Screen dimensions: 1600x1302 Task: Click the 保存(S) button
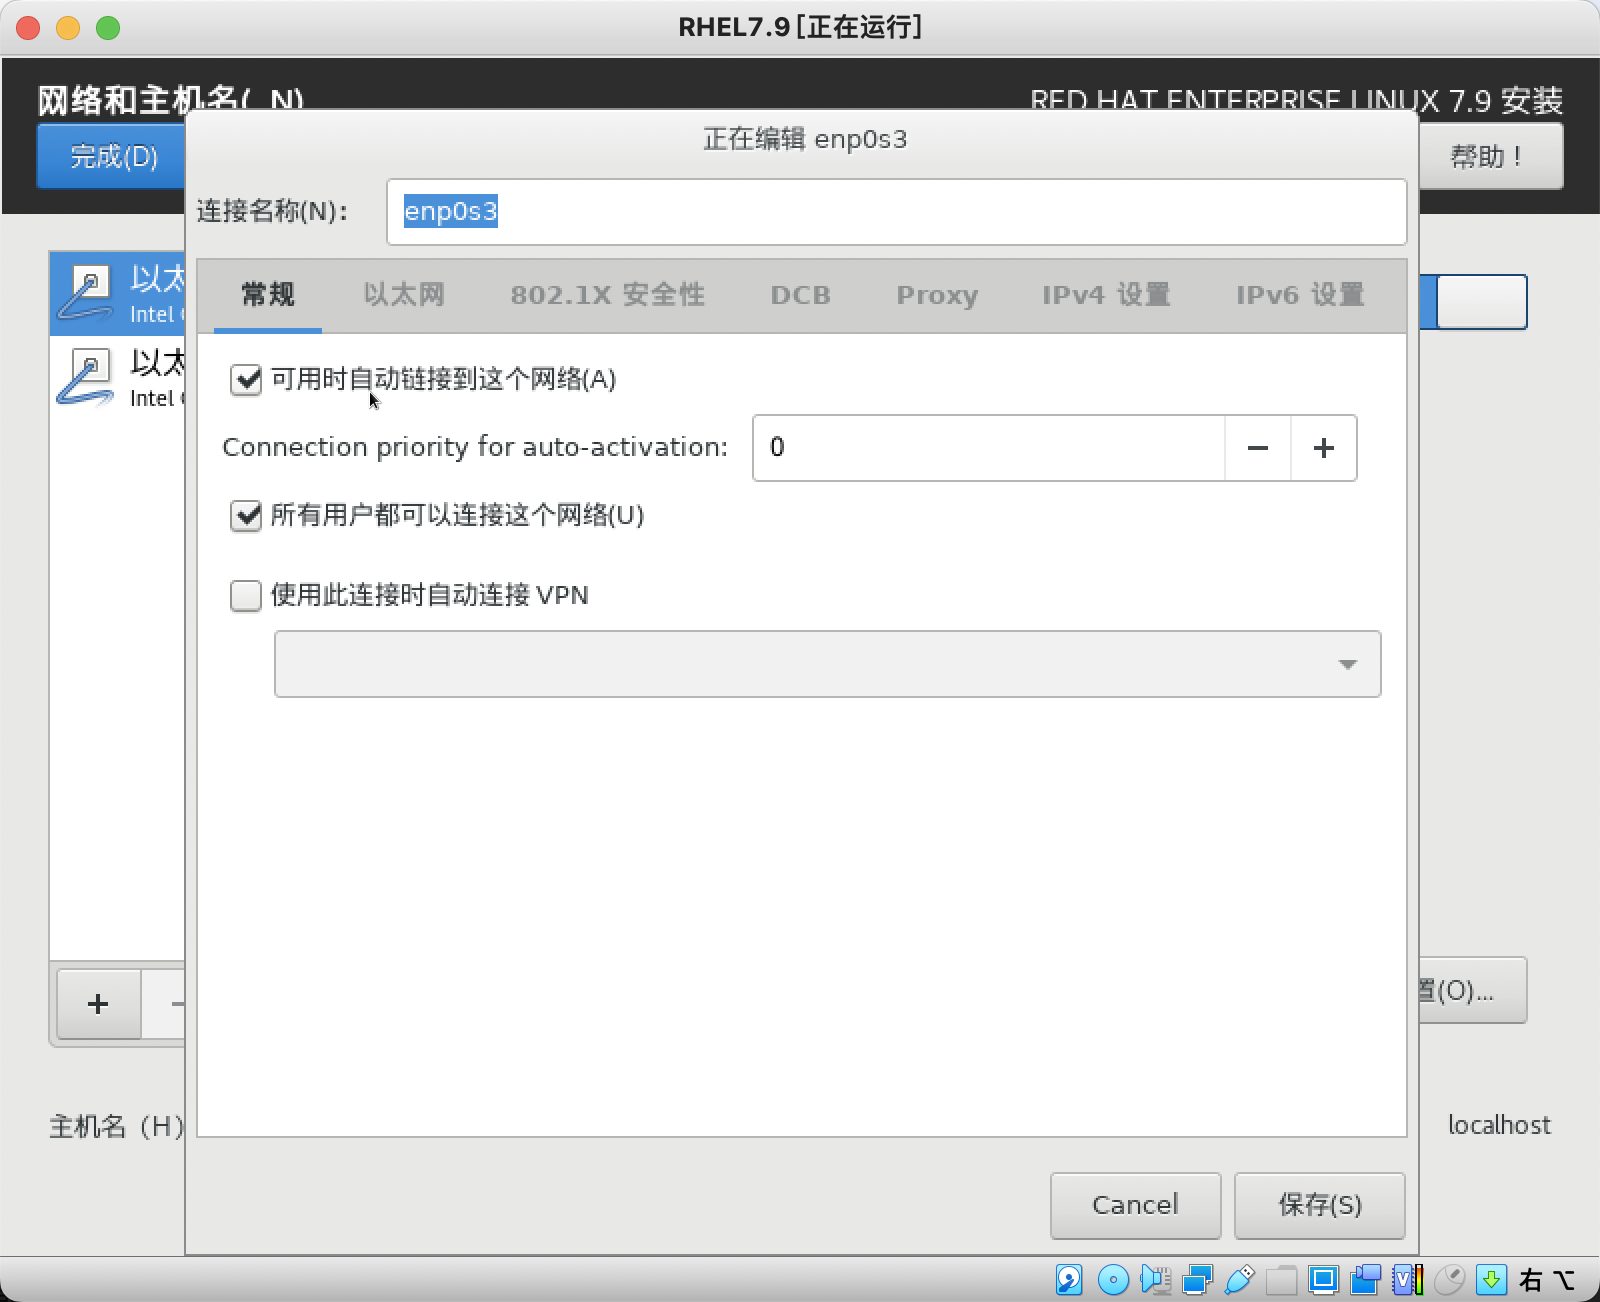point(1320,1205)
